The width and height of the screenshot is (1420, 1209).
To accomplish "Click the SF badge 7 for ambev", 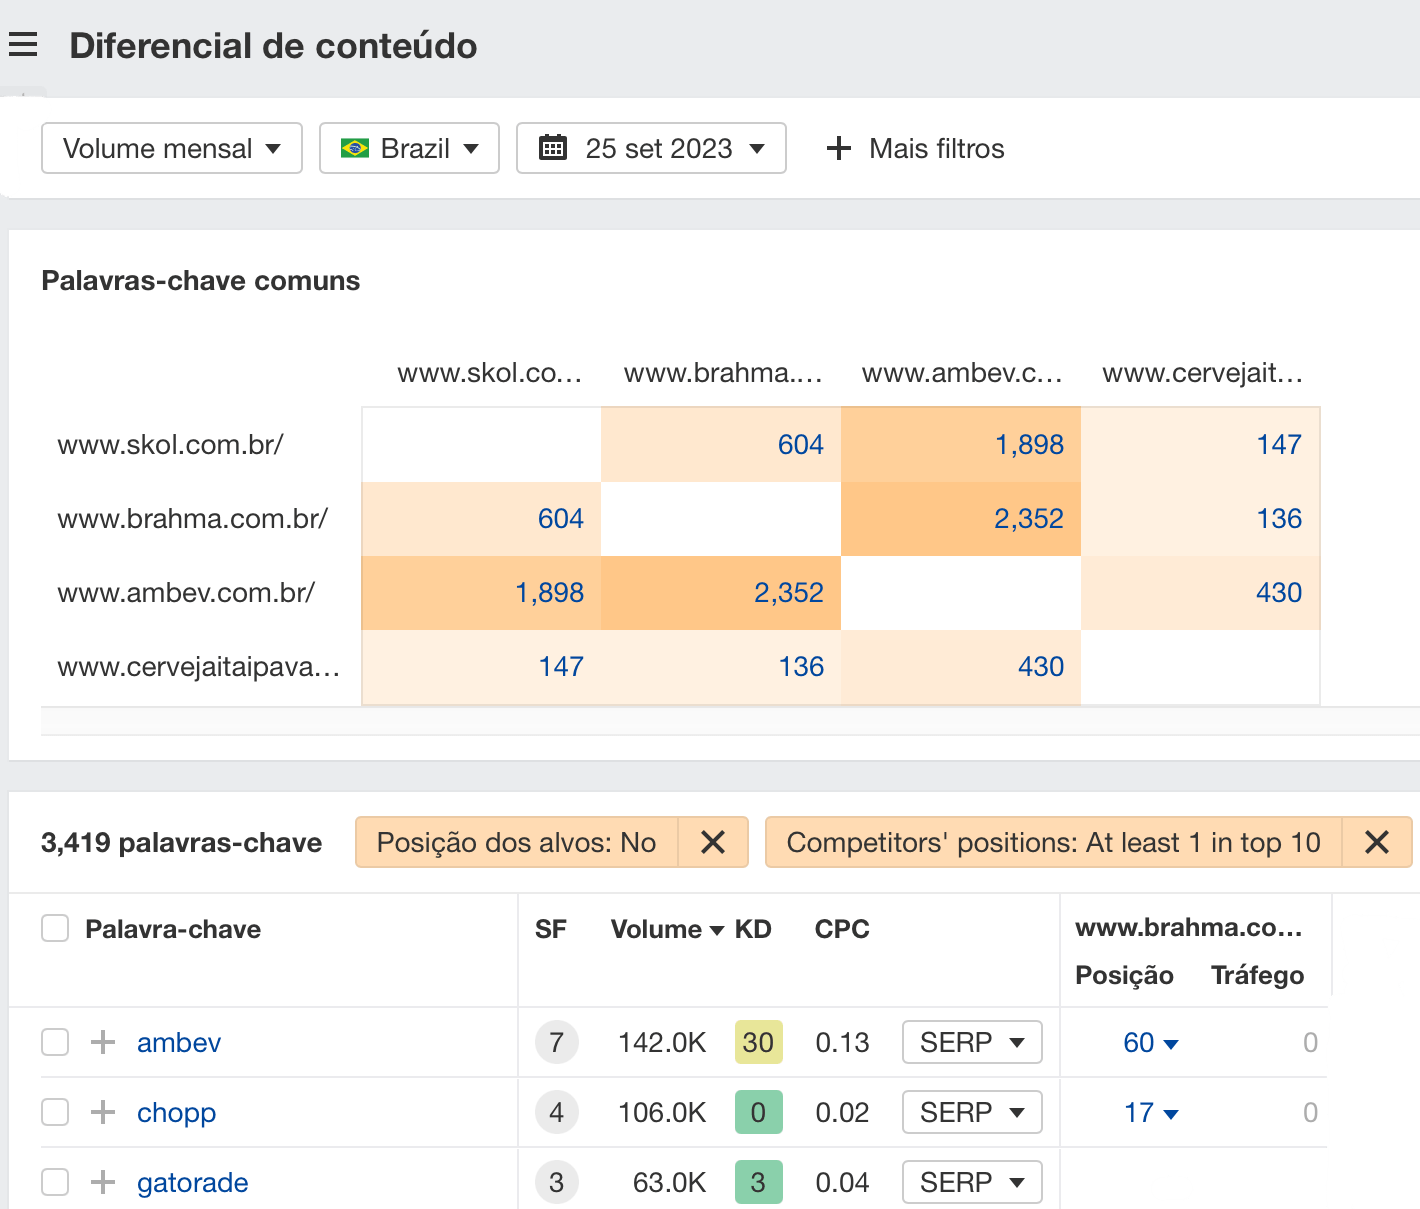I will coord(556,1043).
